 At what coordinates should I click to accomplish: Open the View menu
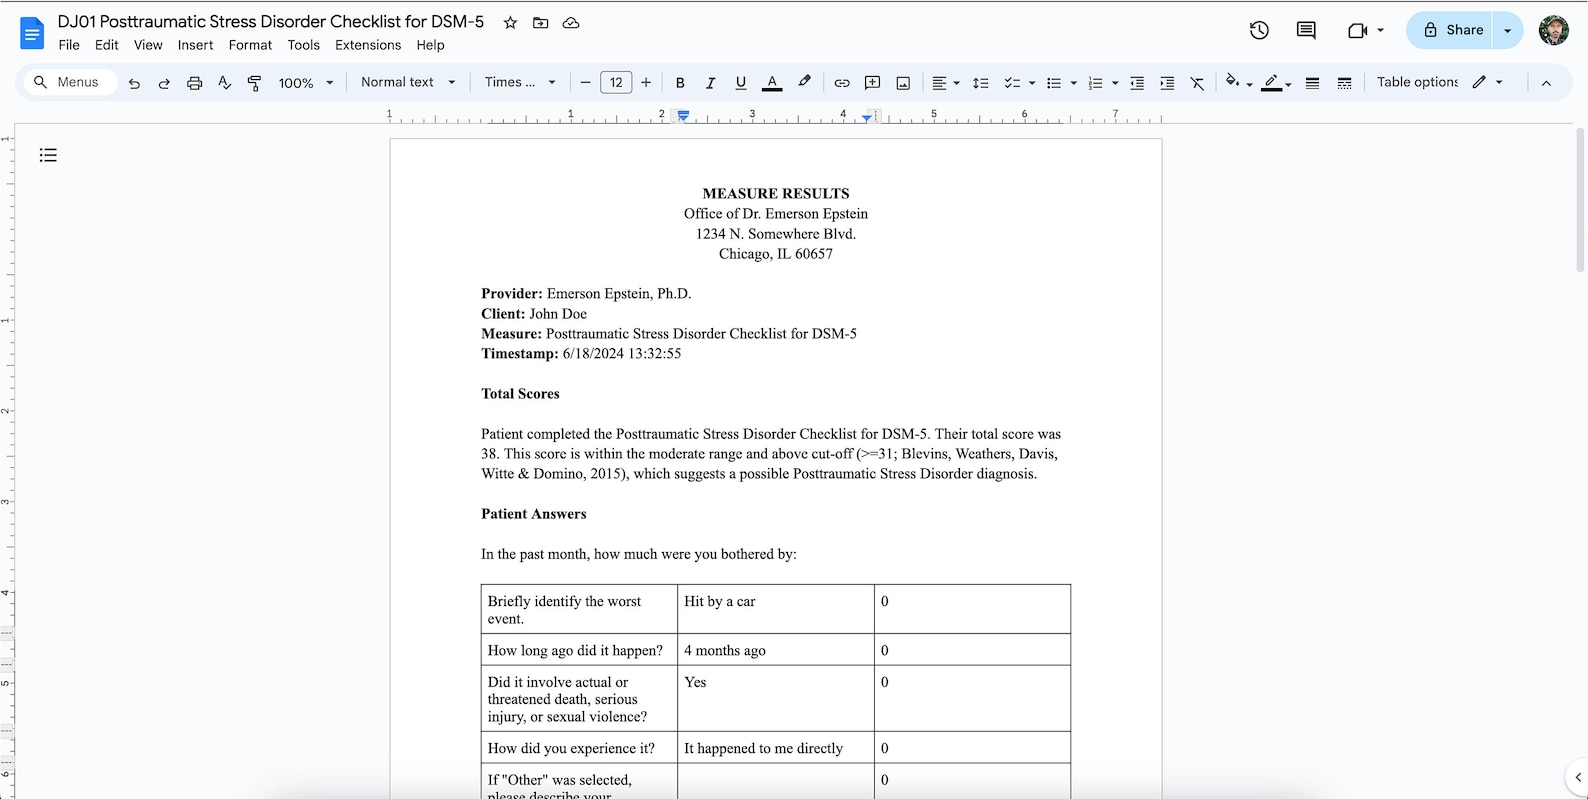pos(148,45)
